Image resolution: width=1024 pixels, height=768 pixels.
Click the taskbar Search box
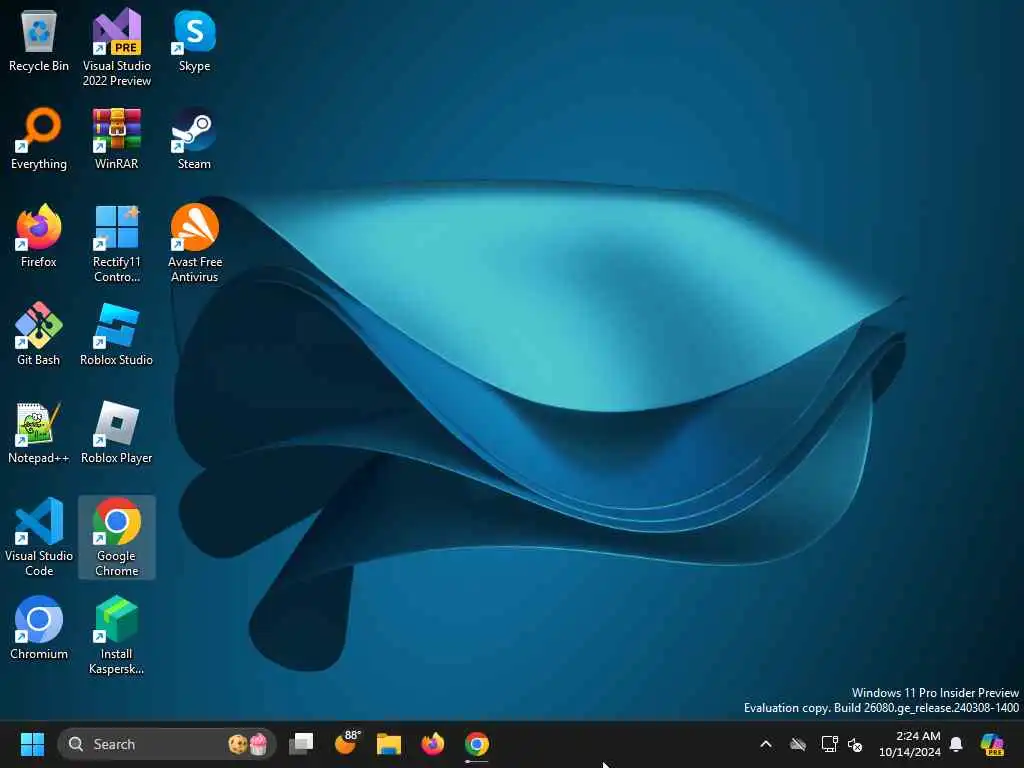167,744
